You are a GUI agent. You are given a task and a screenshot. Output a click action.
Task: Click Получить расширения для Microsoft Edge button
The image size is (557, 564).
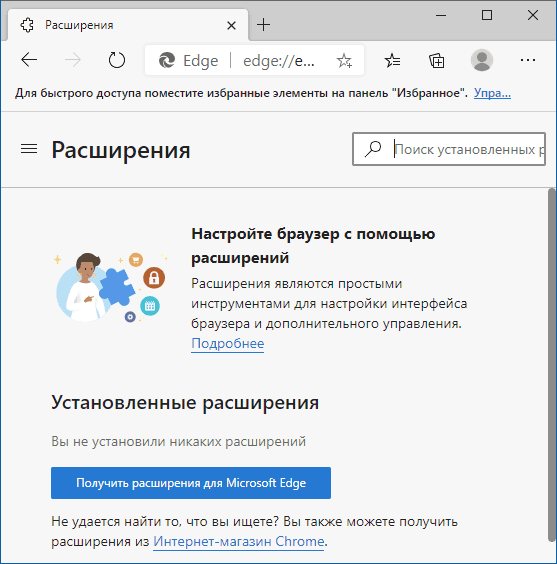[x=191, y=483]
